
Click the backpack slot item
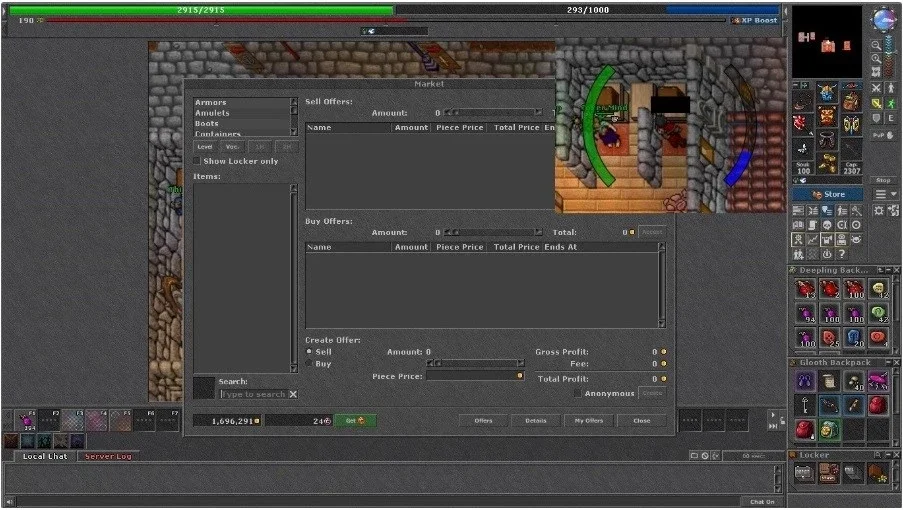click(x=852, y=101)
